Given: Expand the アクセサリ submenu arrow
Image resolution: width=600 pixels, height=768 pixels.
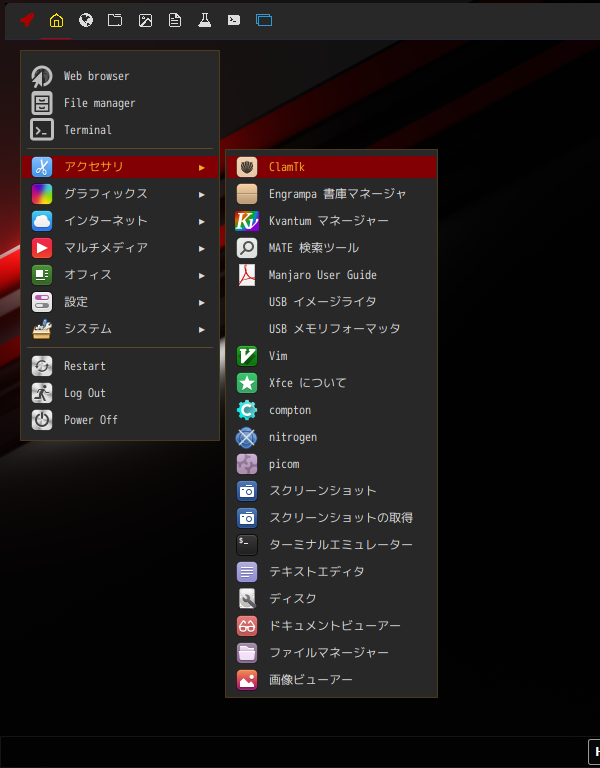Looking at the screenshot, I should [202, 168].
